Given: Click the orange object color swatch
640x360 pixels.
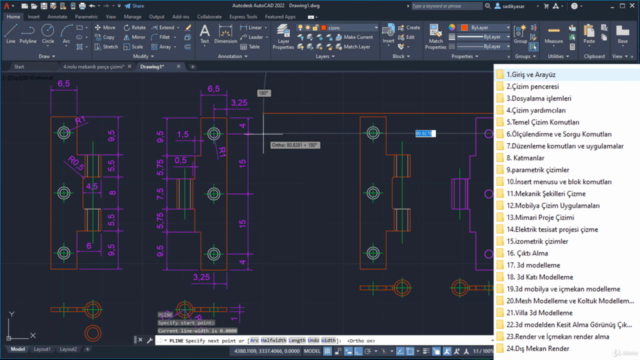Looking at the screenshot, I should (464, 27).
